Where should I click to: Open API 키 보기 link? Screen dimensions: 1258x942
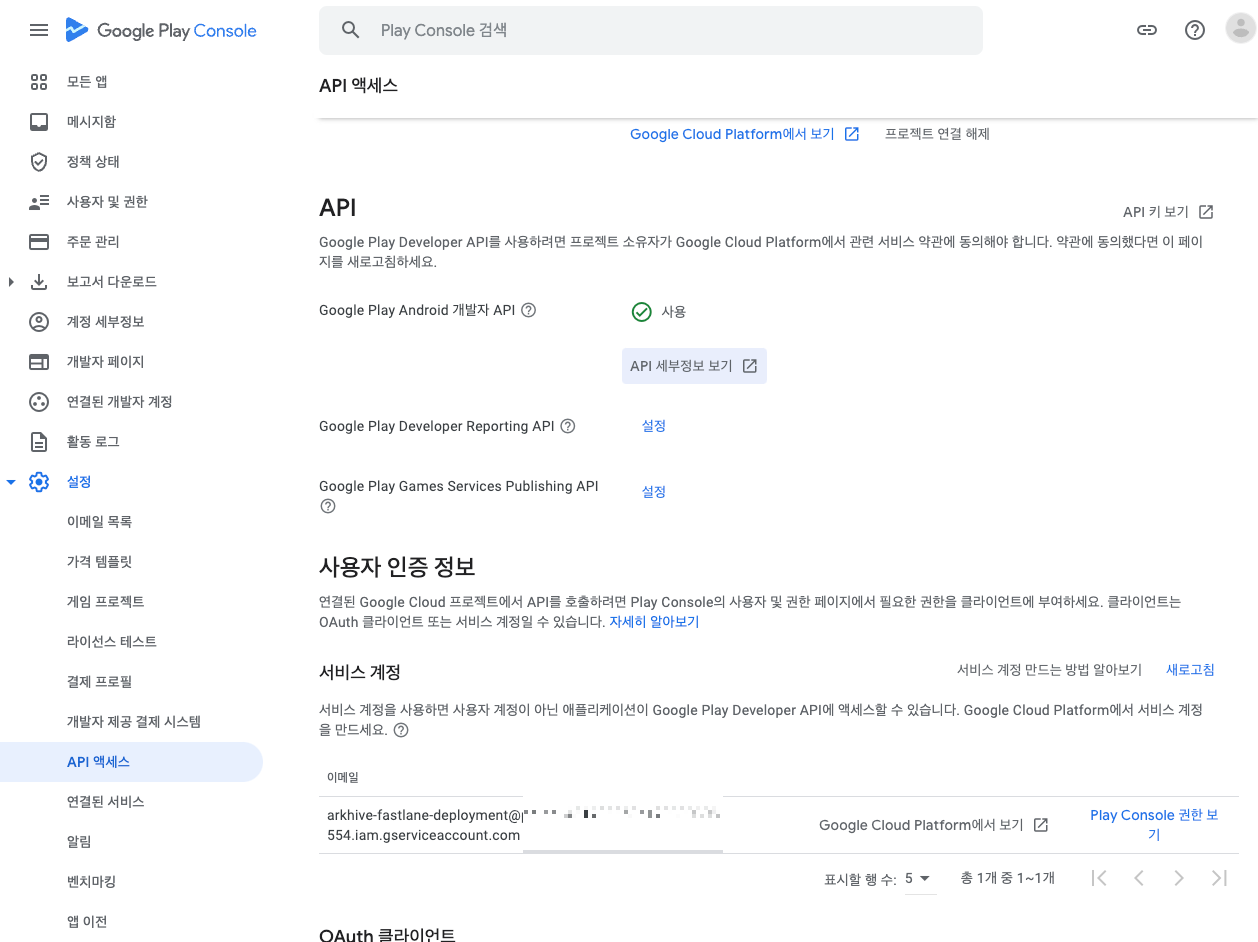pyautogui.click(x=1168, y=212)
